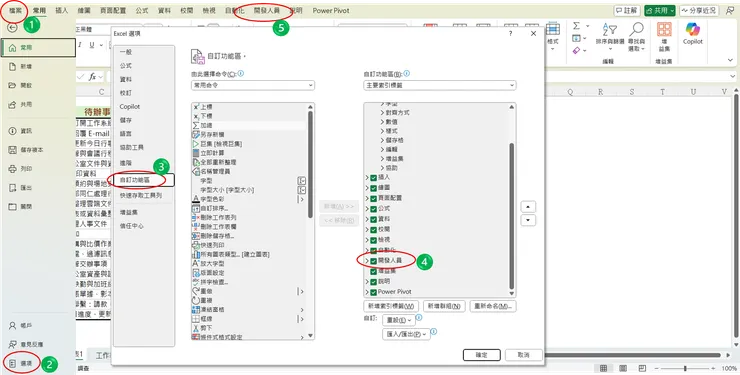Expand the 儲存格 group in tree
740x375 pixels.
(383, 141)
